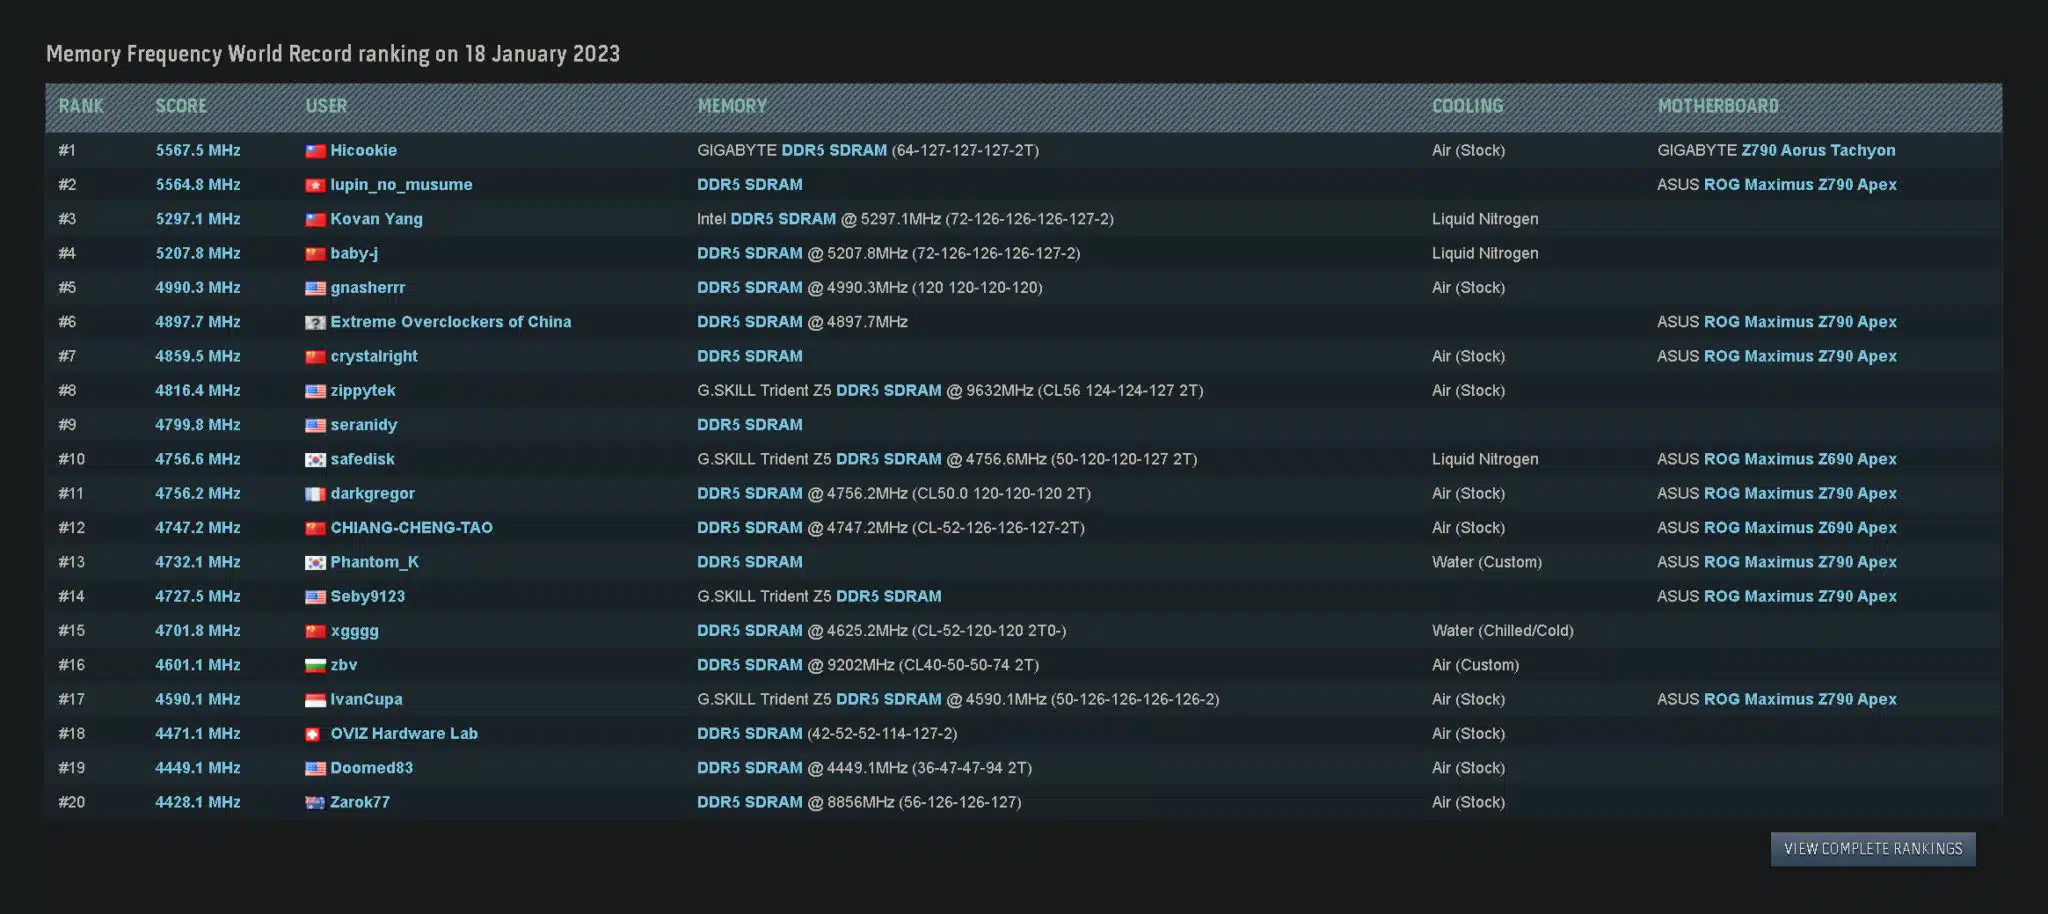This screenshot has width=2048, height=914.
Task: Click the MEMORY column header
Action: tap(732, 106)
